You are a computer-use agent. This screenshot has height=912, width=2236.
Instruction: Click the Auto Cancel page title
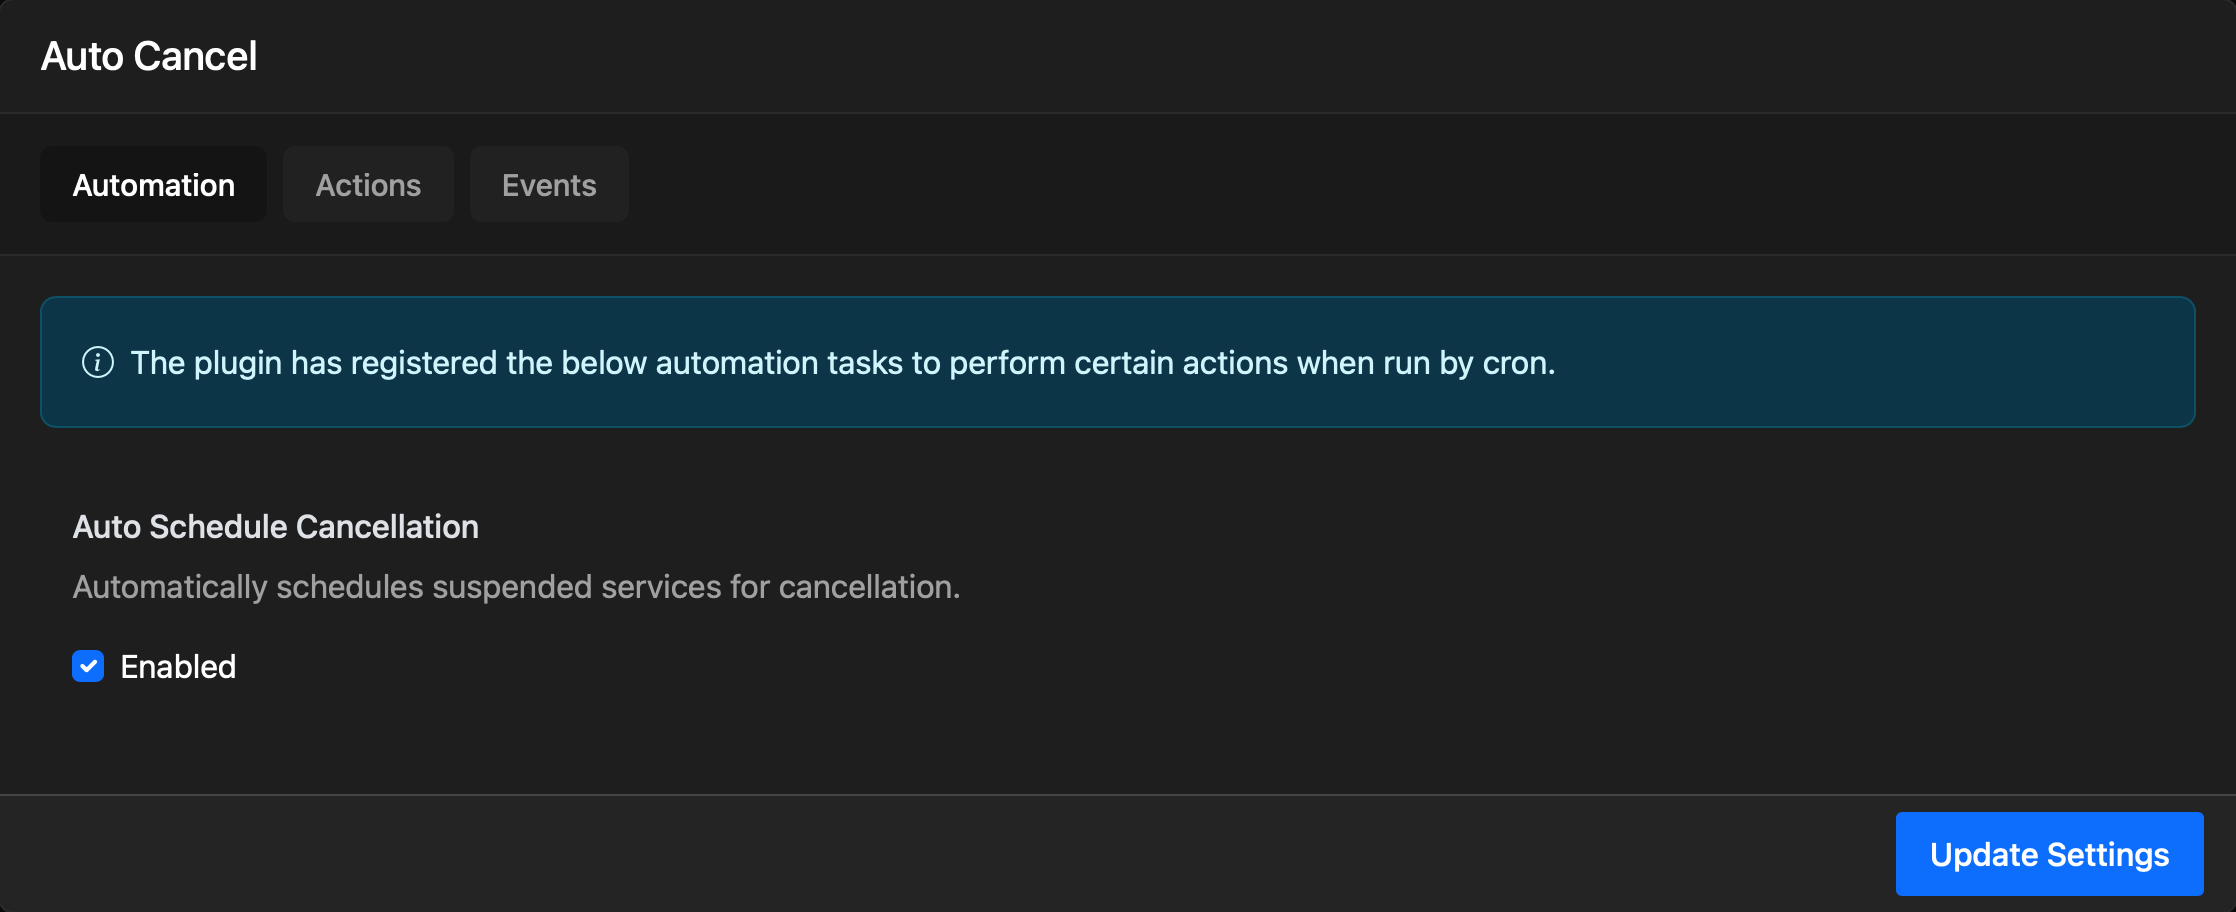[149, 56]
